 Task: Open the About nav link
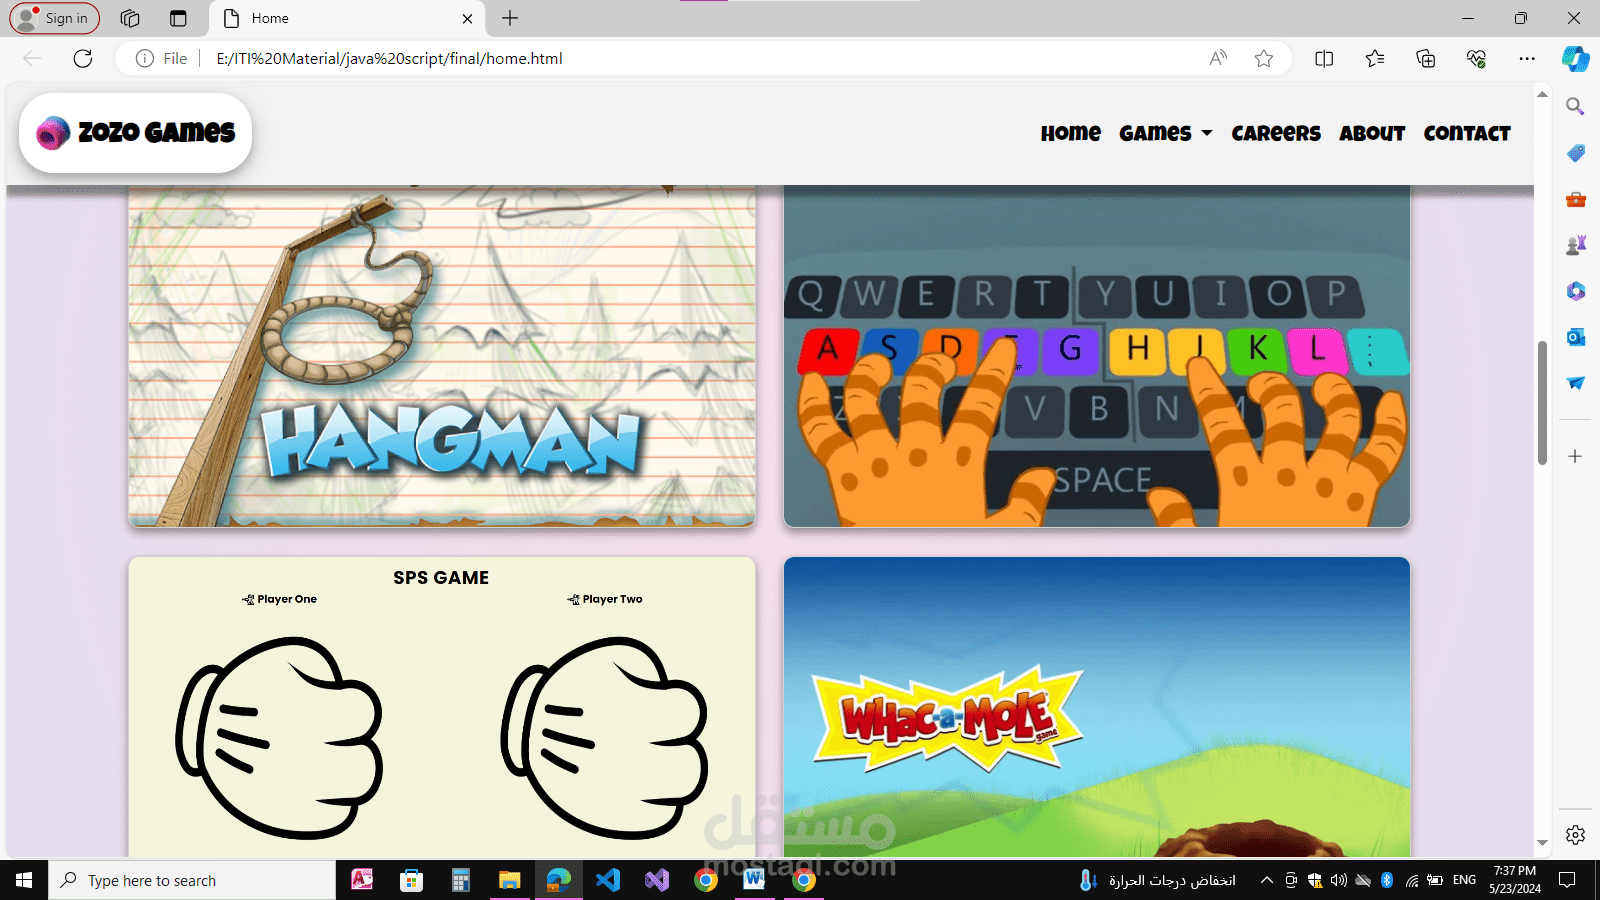click(x=1372, y=133)
